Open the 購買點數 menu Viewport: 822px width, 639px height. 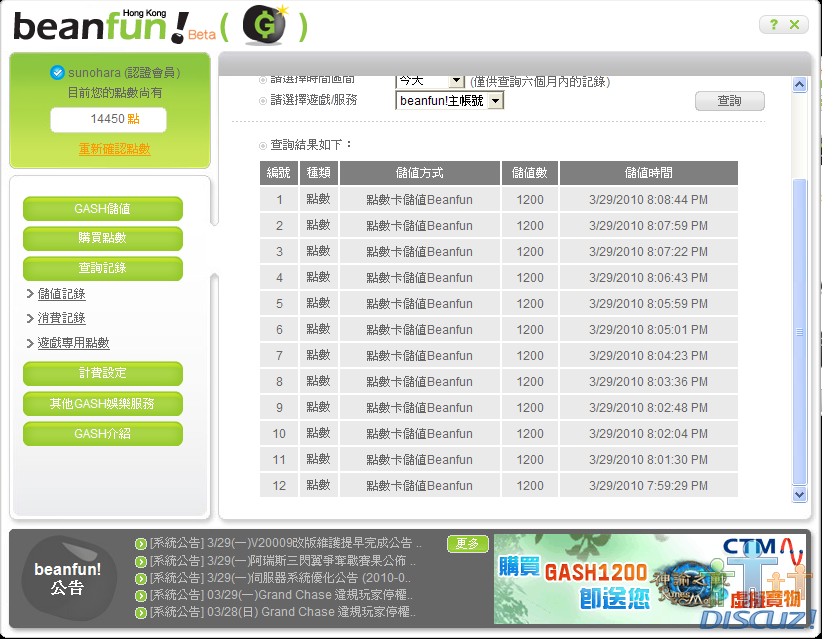click(x=103, y=238)
